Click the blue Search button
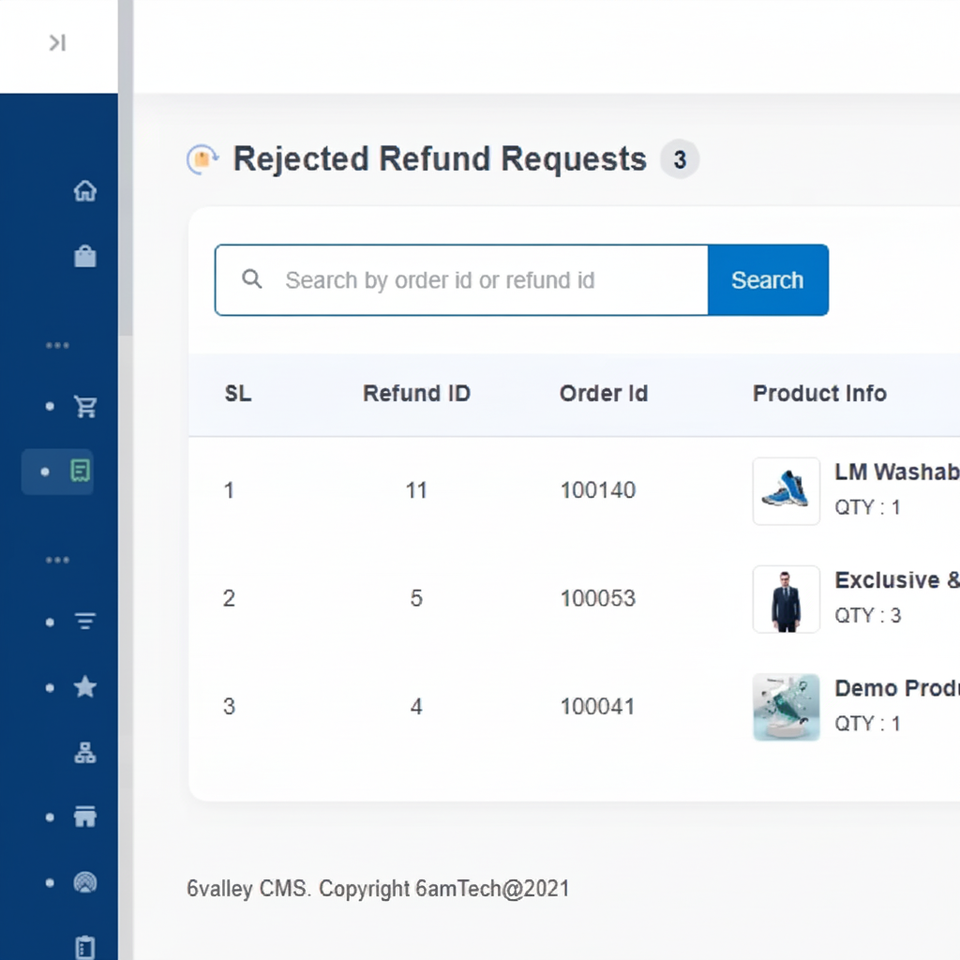The image size is (960, 960). 767,280
